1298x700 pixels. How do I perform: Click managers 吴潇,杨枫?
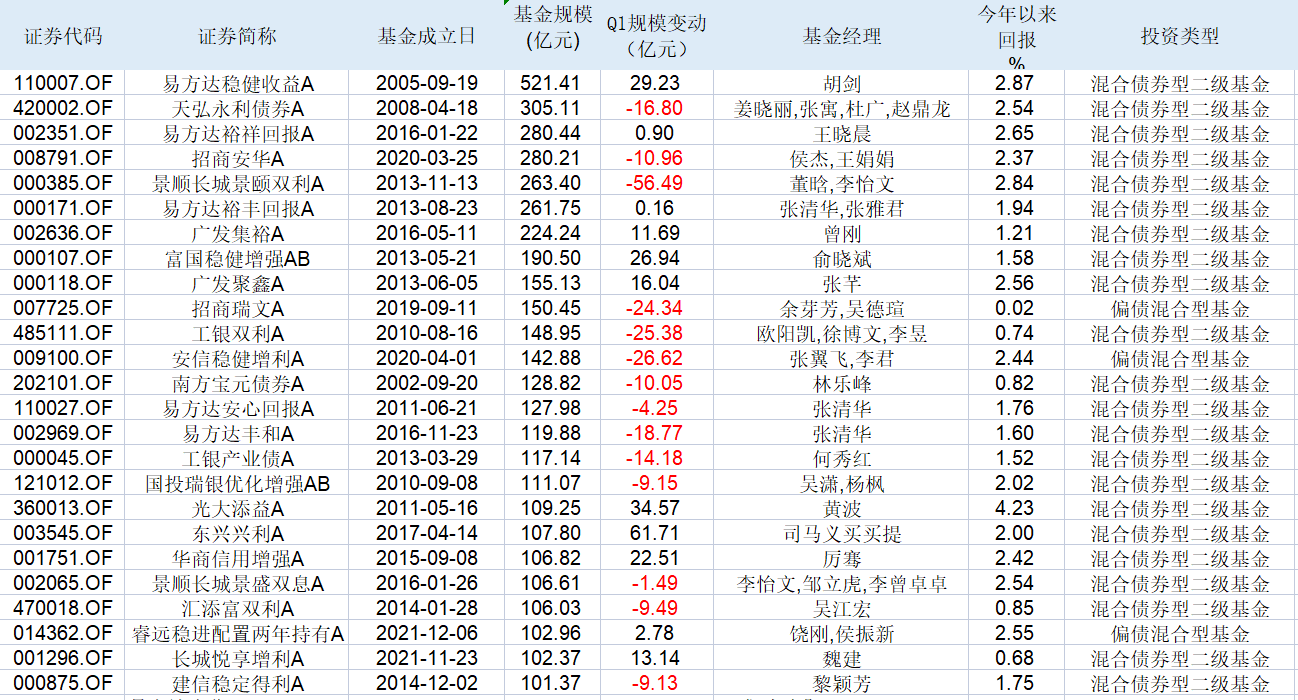[x=842, y=484]
